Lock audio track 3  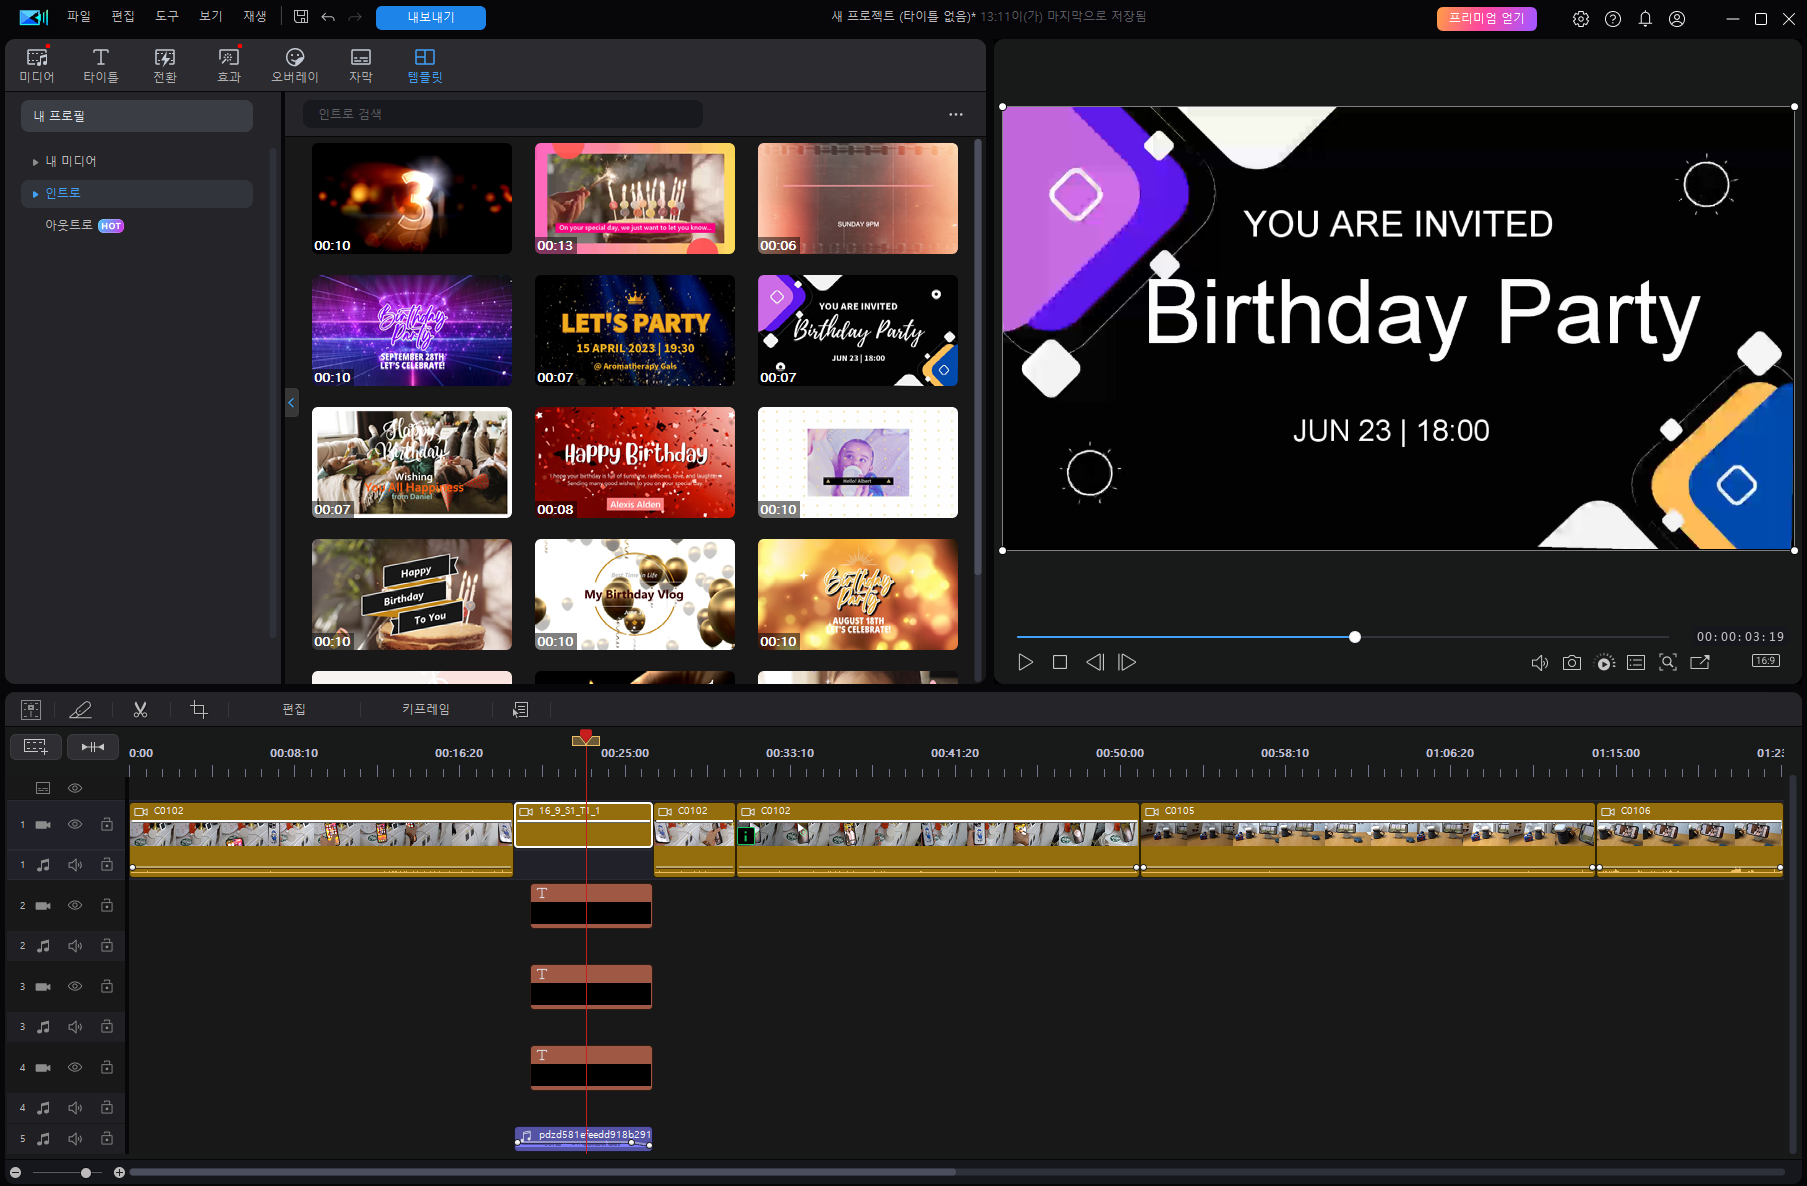[x=106, y=1026]
